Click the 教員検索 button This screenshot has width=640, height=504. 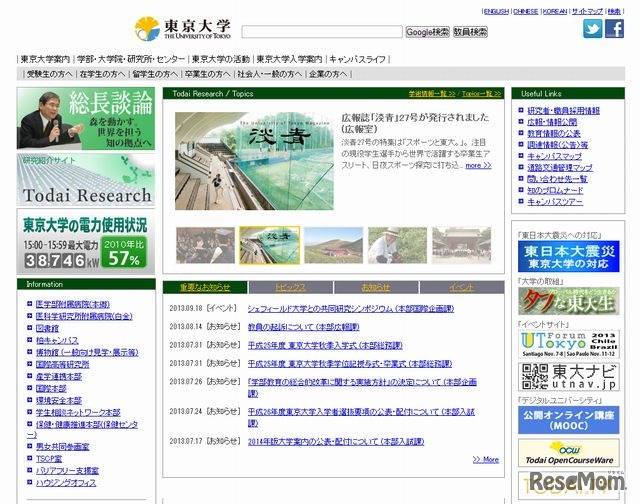(470, 32)
